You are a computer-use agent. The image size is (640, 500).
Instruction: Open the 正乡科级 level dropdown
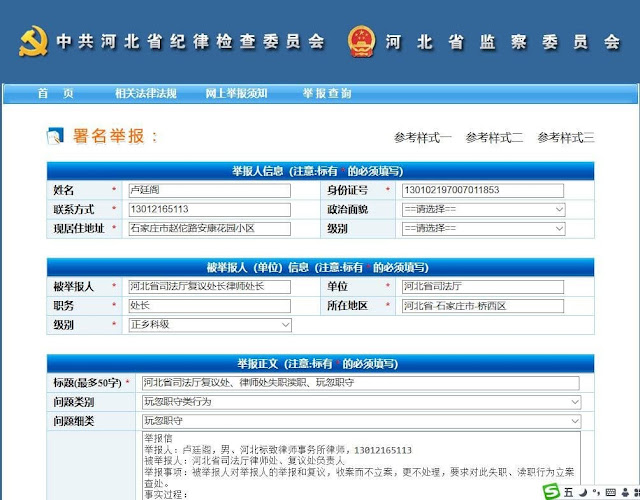click(x=209, y=325)
